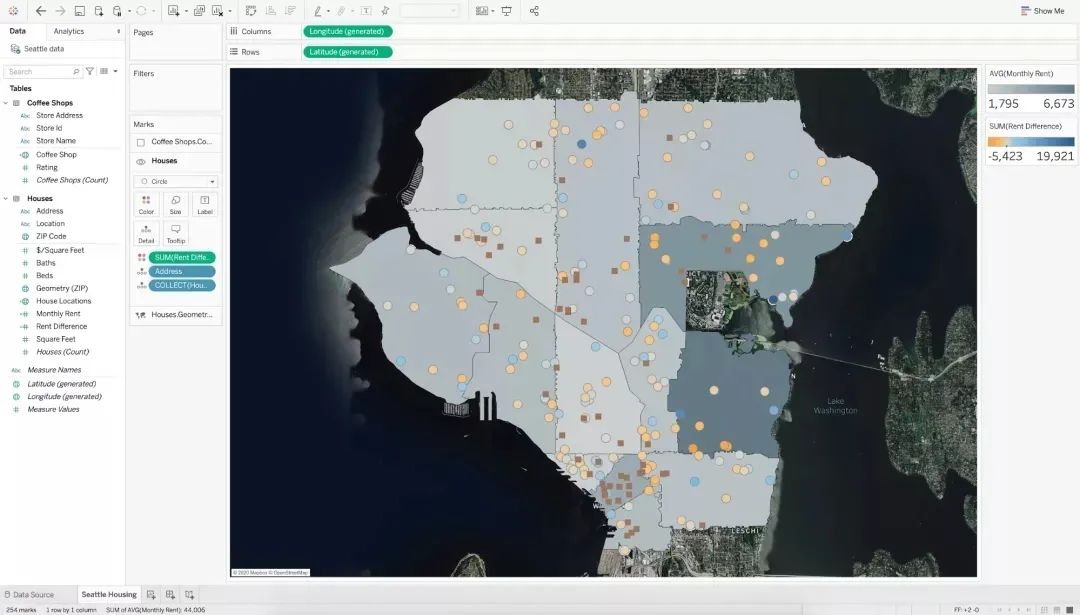Go back with the undo arrow
1080x615 pixels.
point(41,11)
